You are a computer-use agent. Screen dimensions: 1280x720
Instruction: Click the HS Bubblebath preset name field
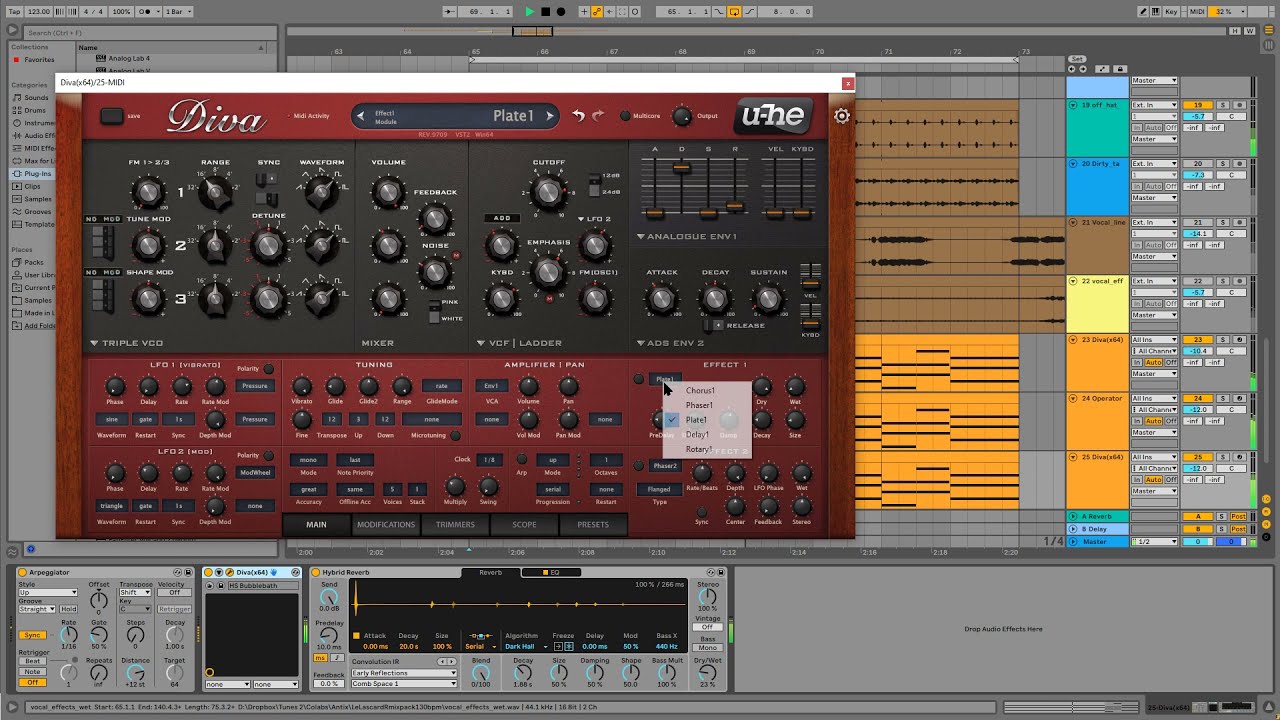pos(262,586)
